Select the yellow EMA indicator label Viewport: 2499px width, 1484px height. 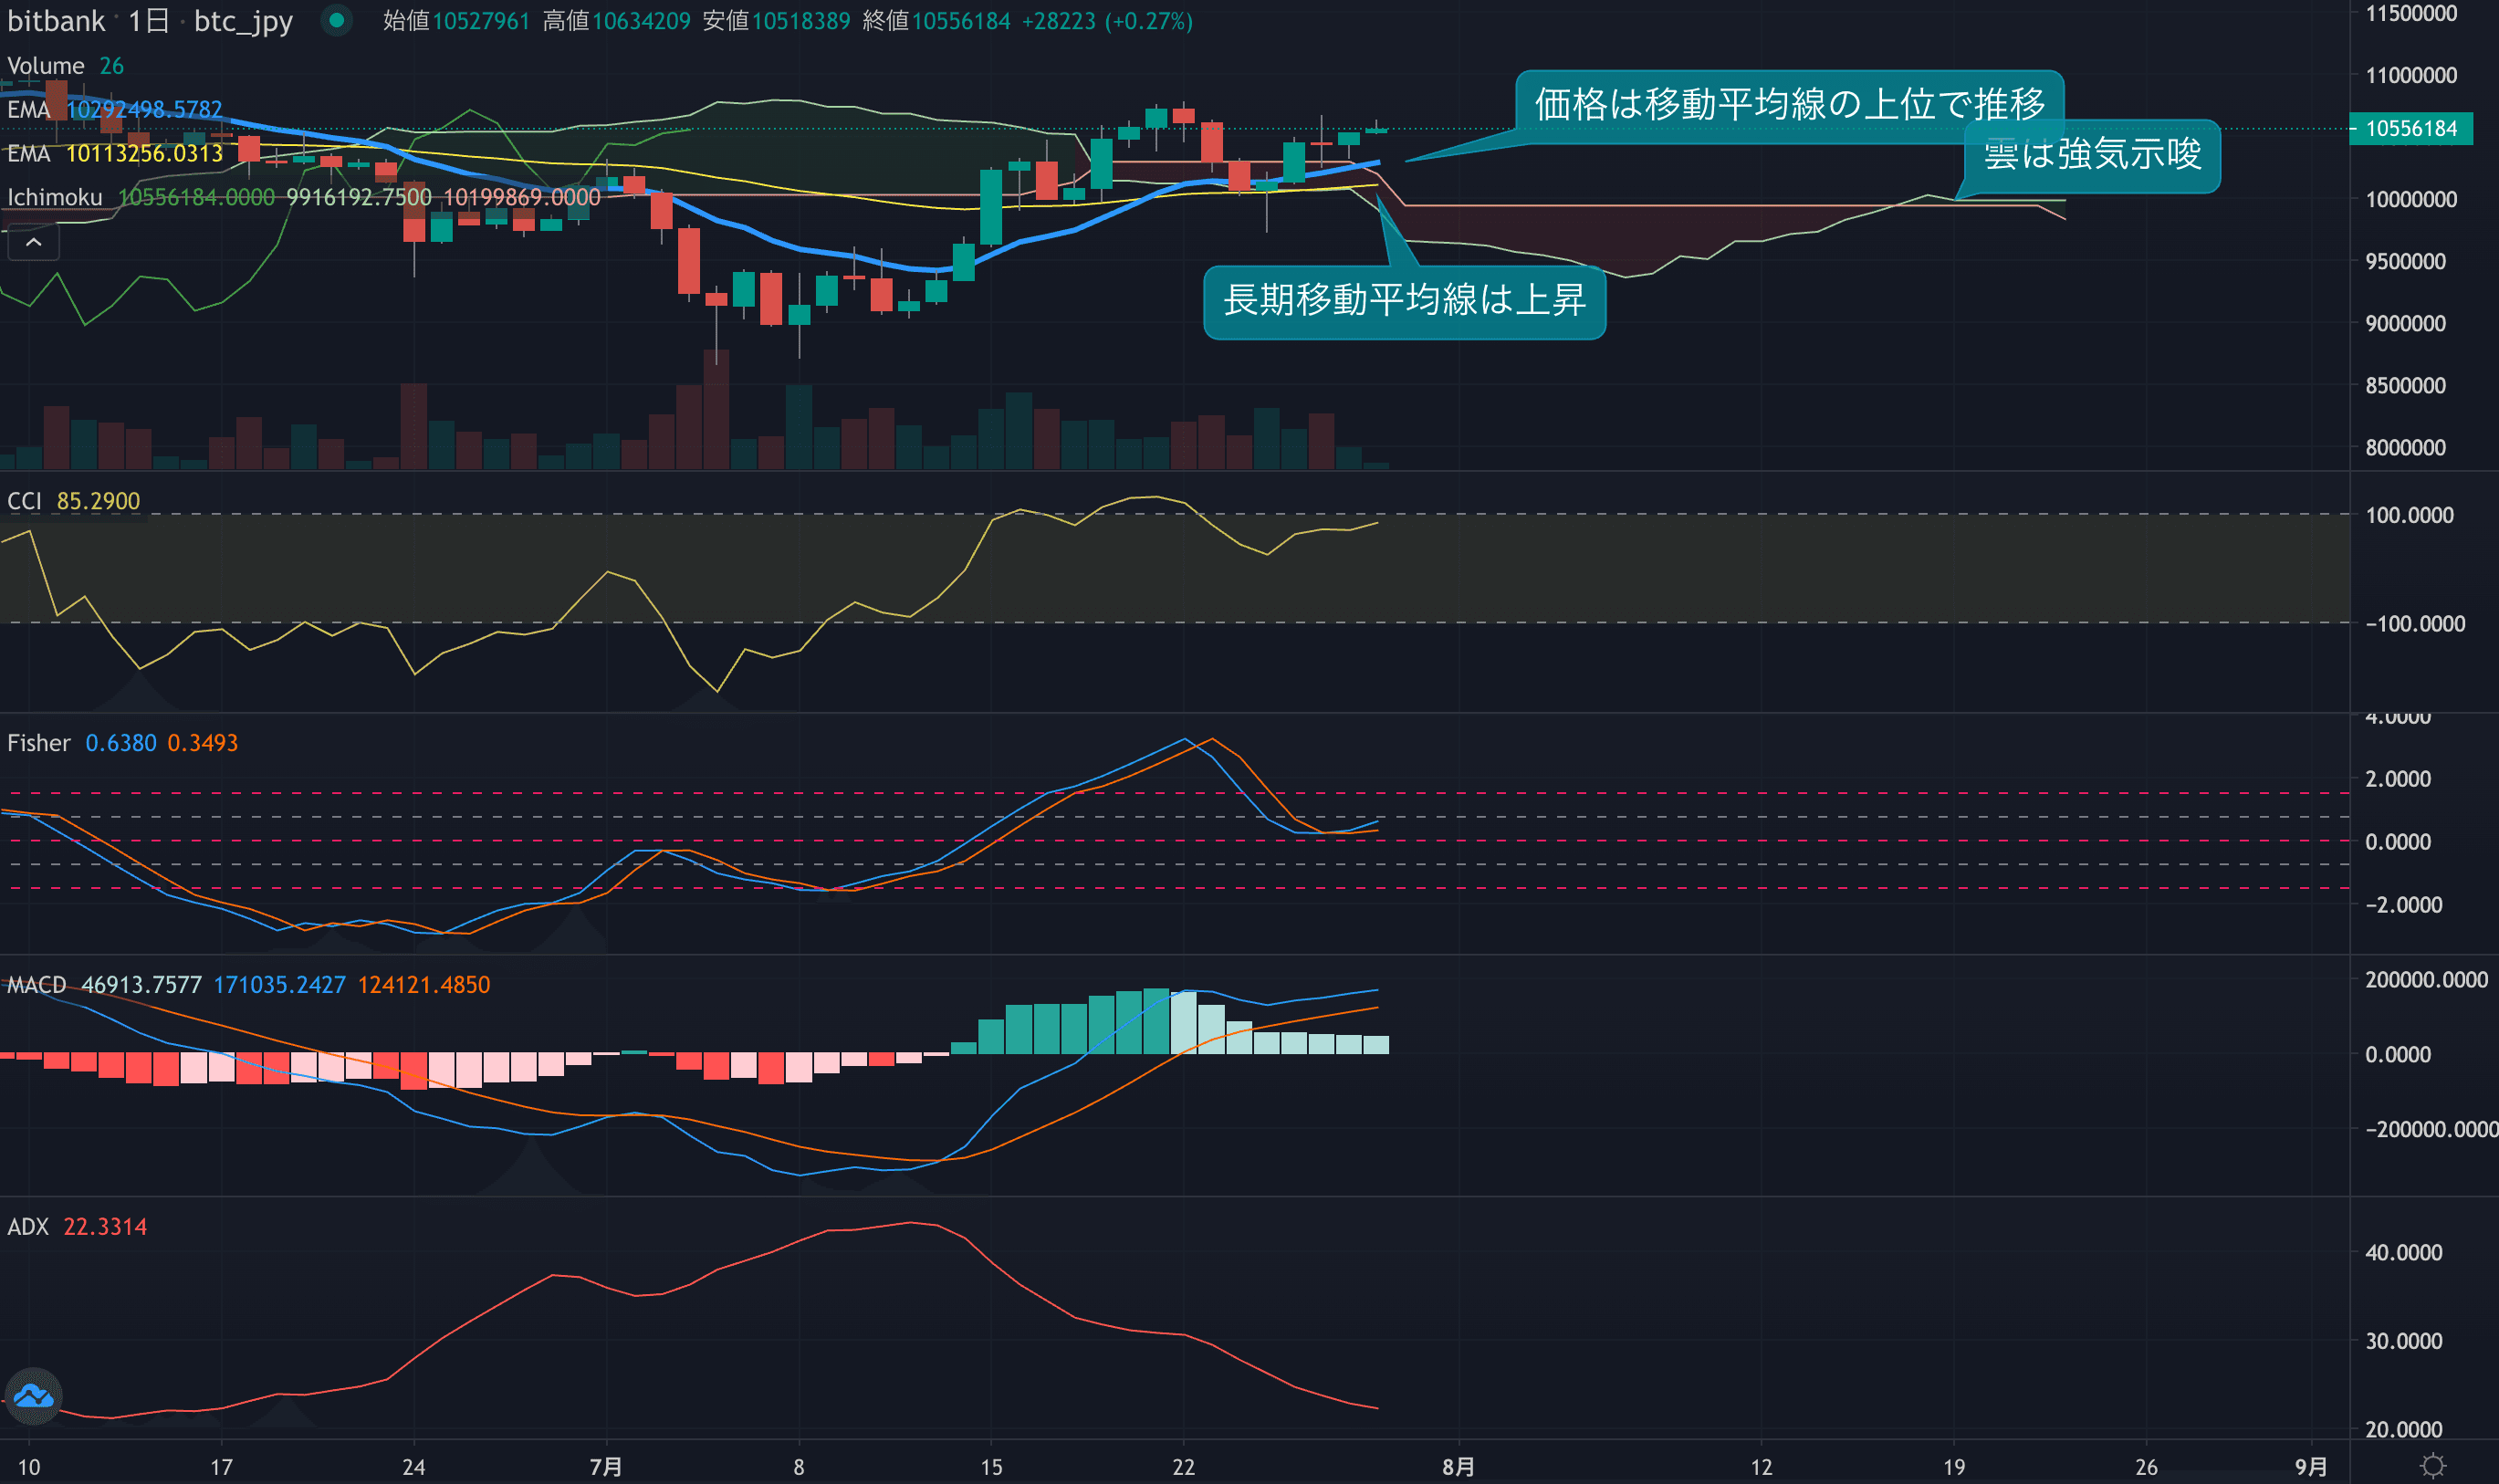(29, 153)
